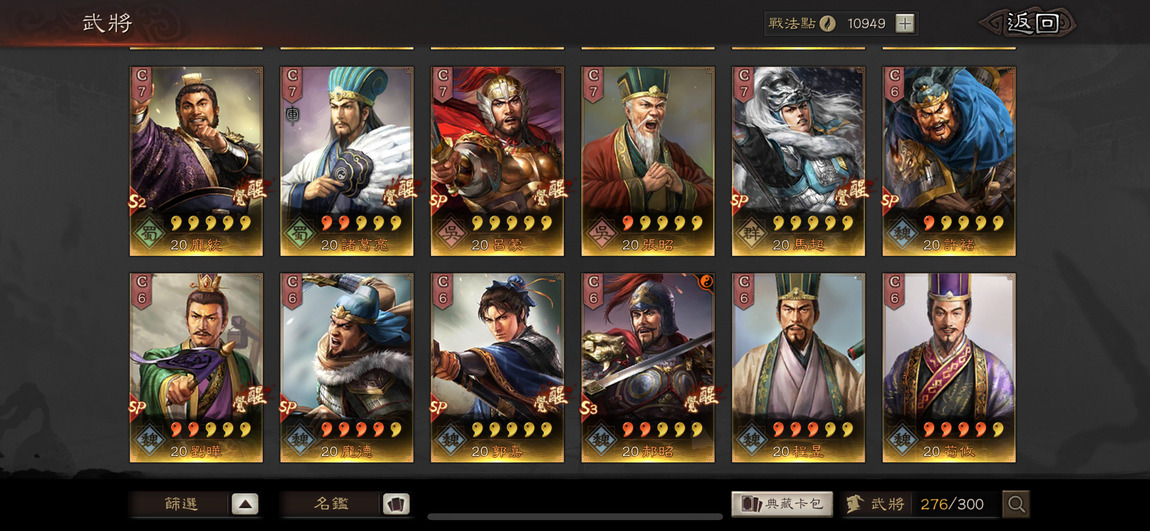Open the 典藏卡包 collection pack

click(782, 504)
